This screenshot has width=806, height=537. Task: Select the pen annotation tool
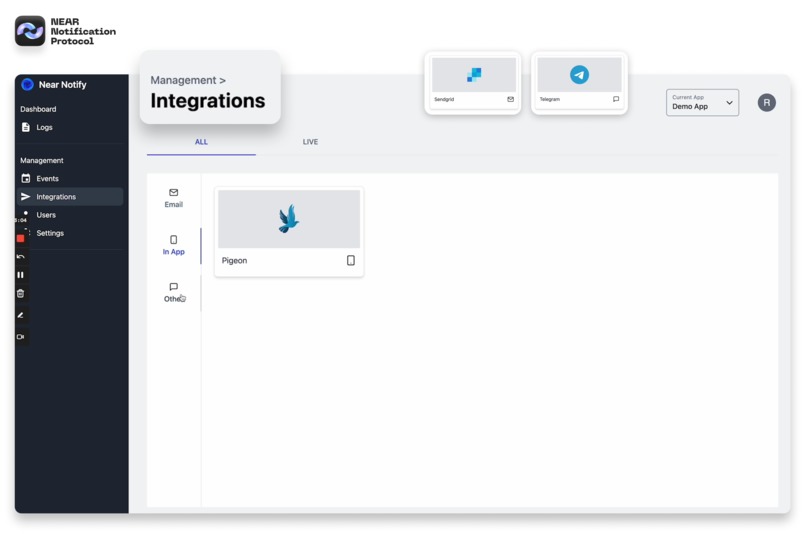pyautogui.click(x=21, y=315)
